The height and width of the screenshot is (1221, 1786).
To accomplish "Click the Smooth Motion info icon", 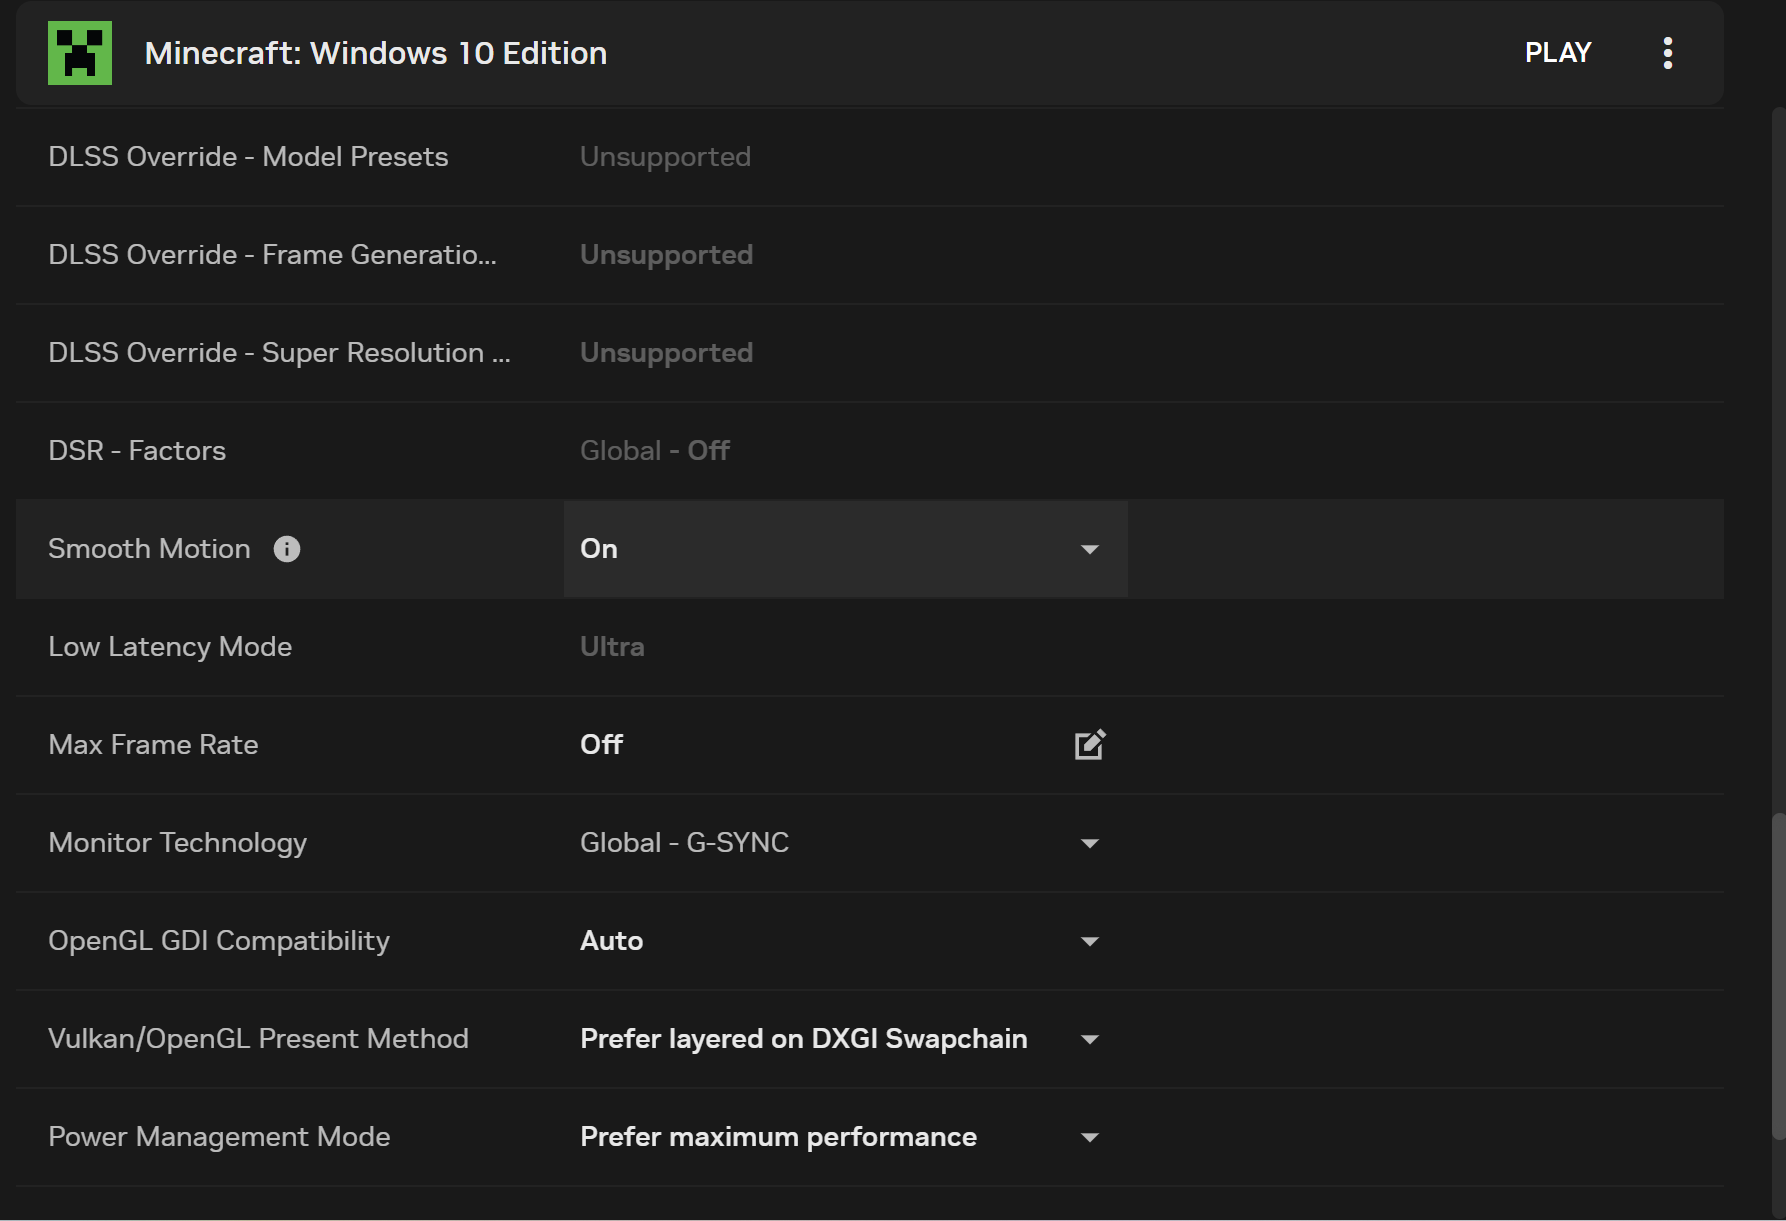I will click(x=287, y=549).
